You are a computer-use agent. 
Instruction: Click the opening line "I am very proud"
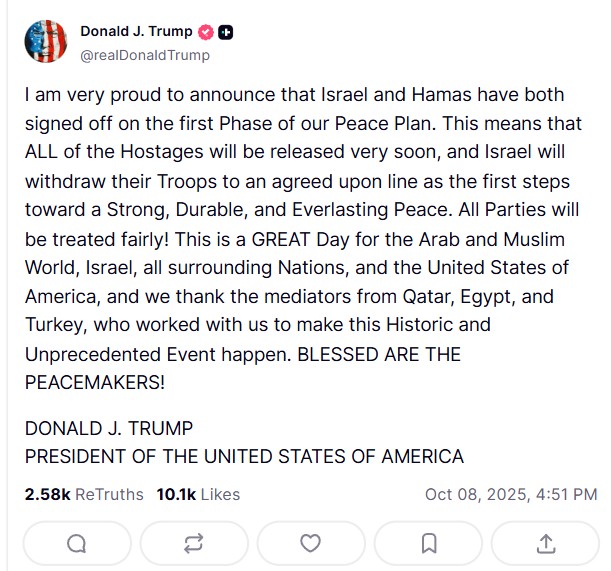click(90, 94)
